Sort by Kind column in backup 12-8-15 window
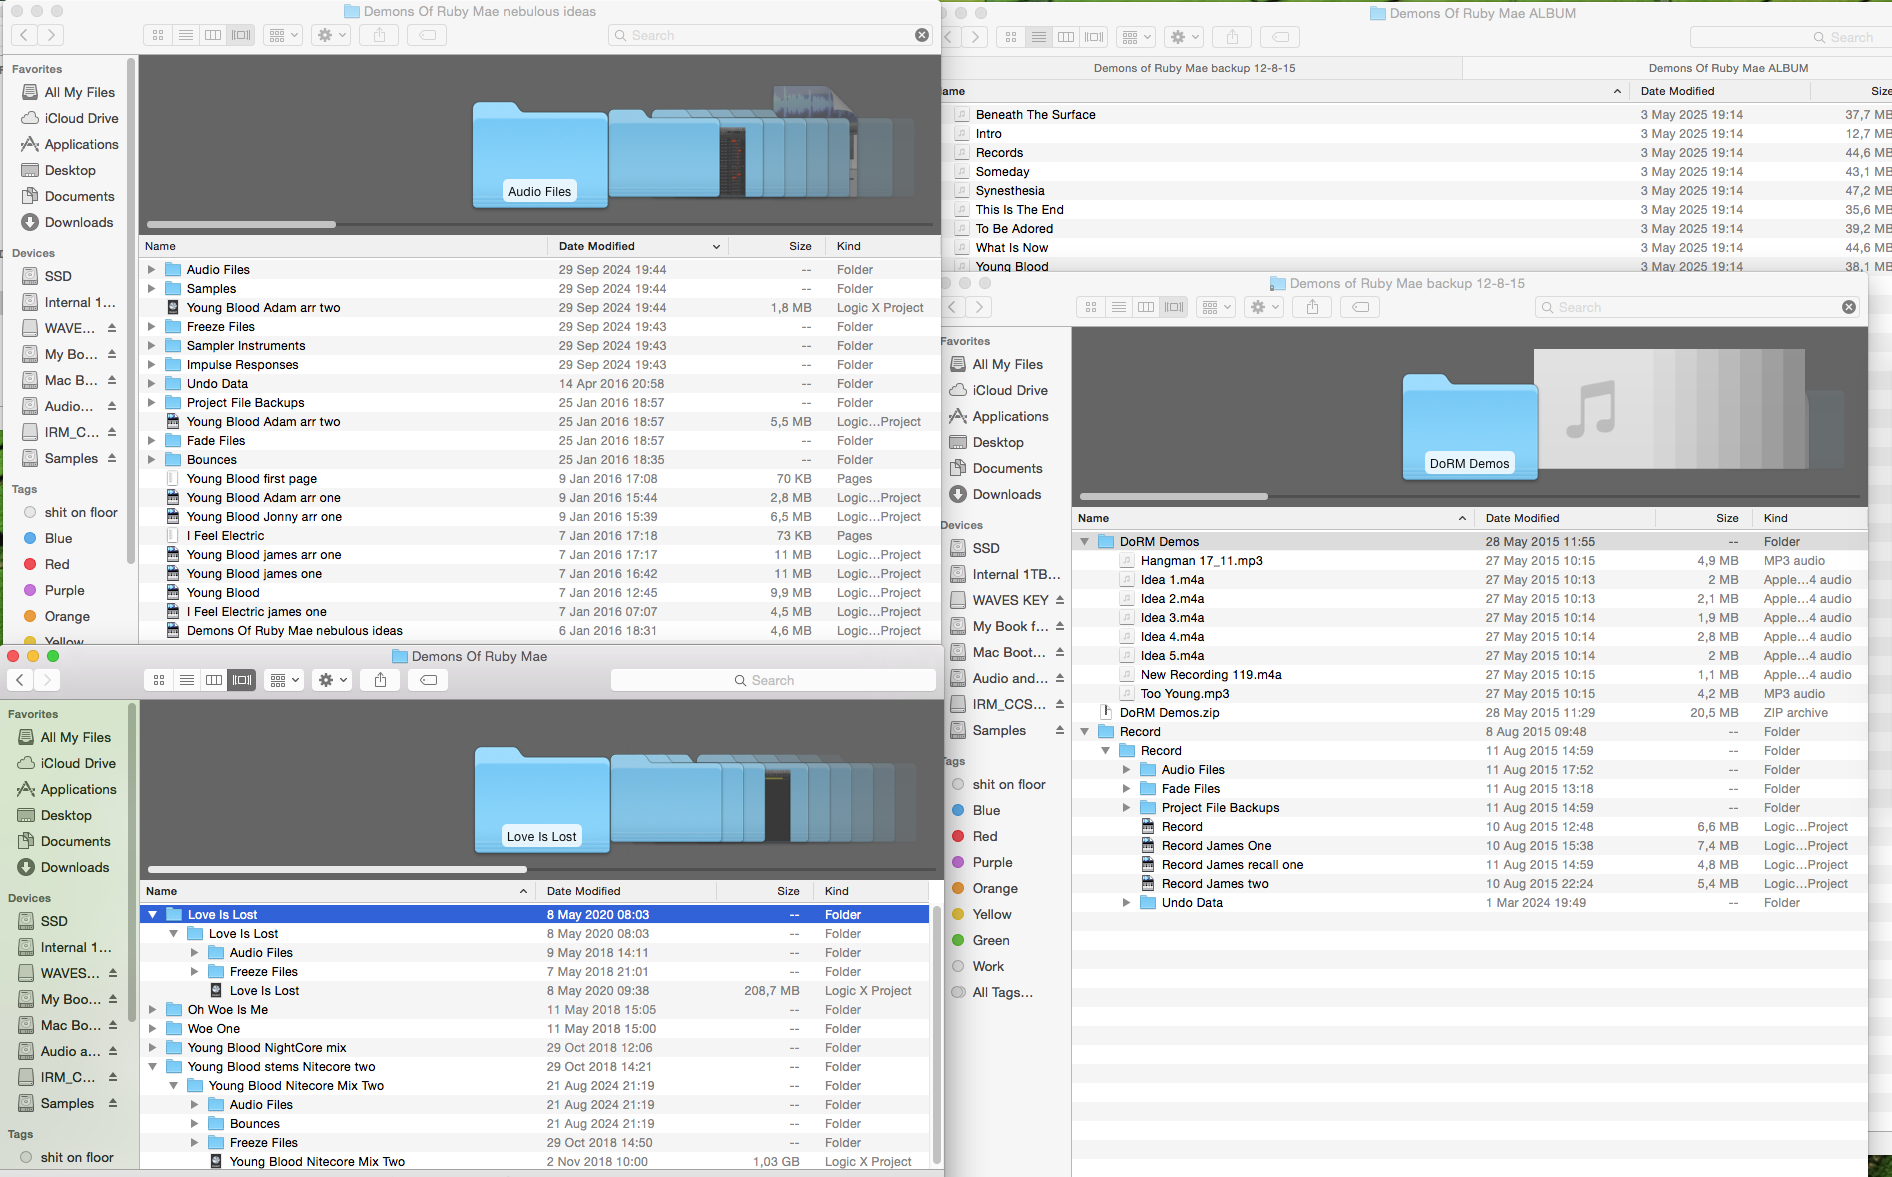This screenshot has height=1177, width=1892. point(1775,518)
